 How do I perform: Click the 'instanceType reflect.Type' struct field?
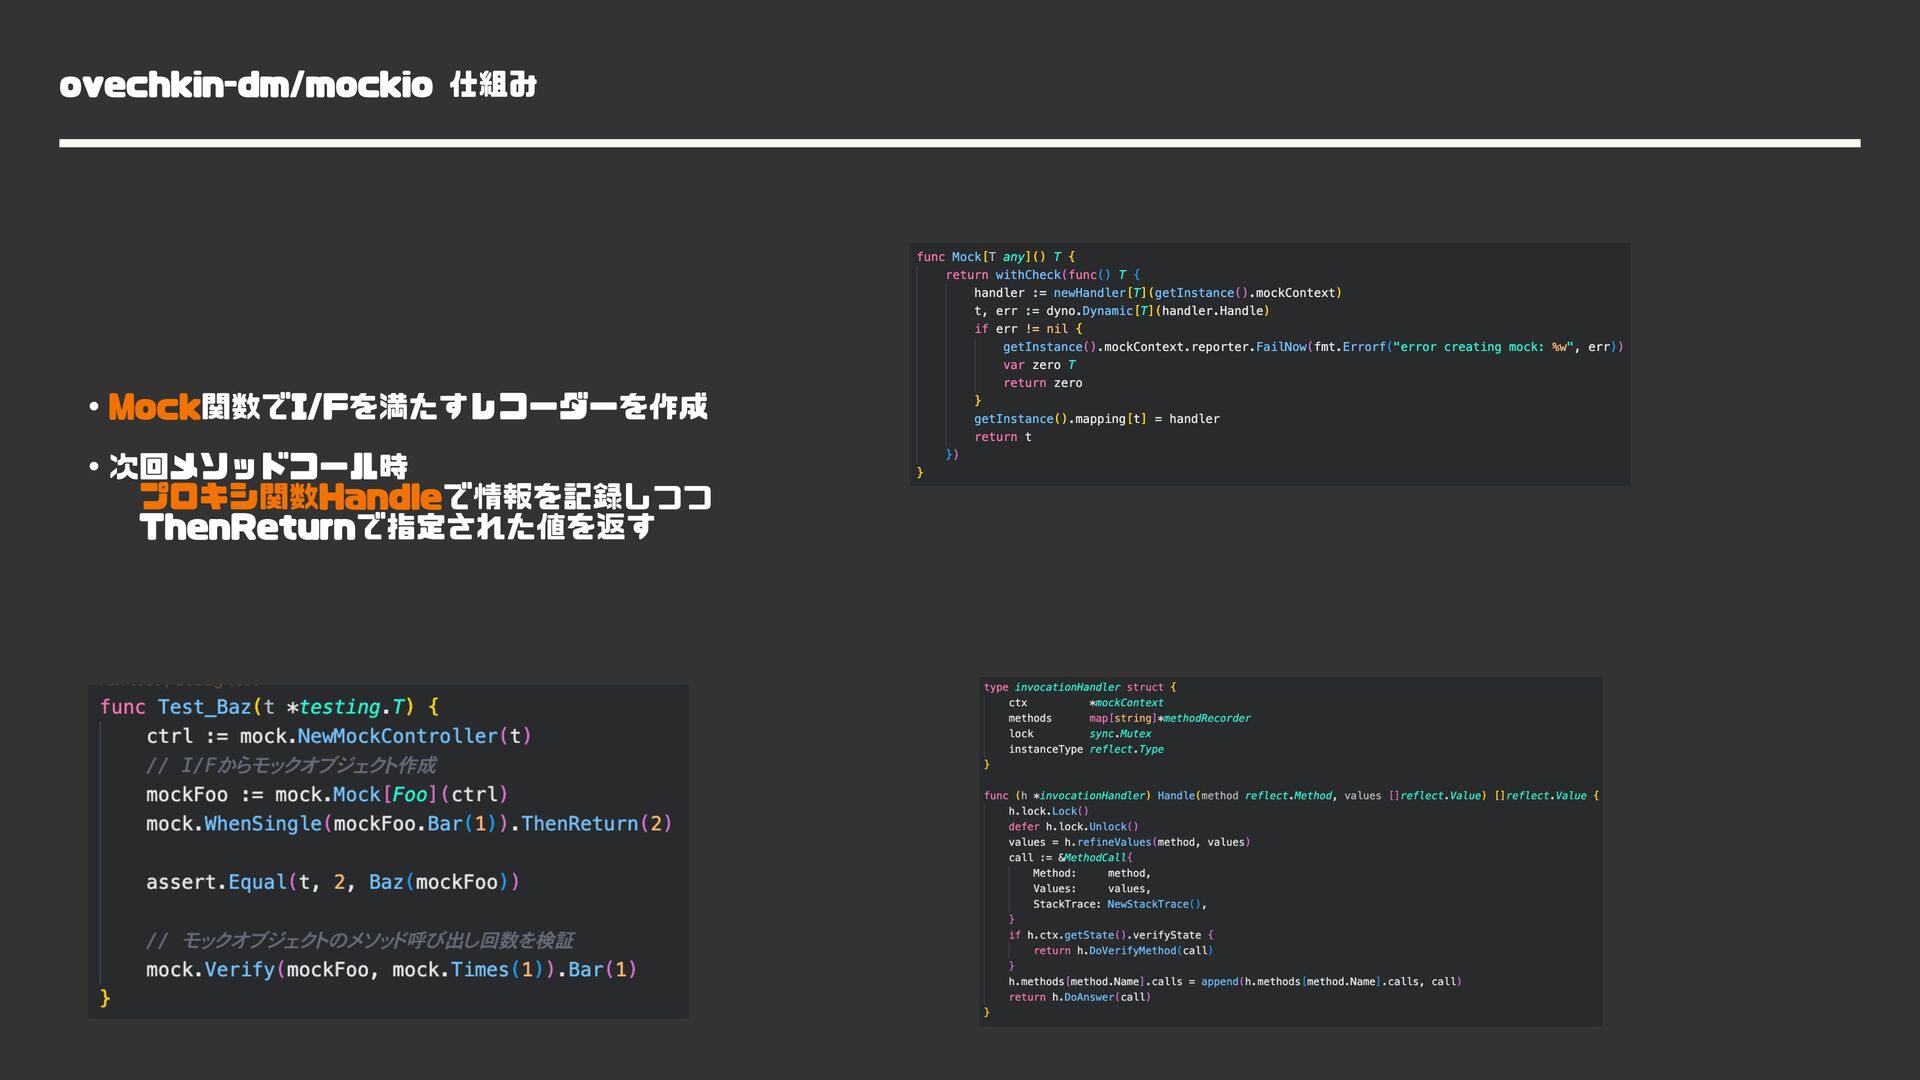pos(1086,749)
